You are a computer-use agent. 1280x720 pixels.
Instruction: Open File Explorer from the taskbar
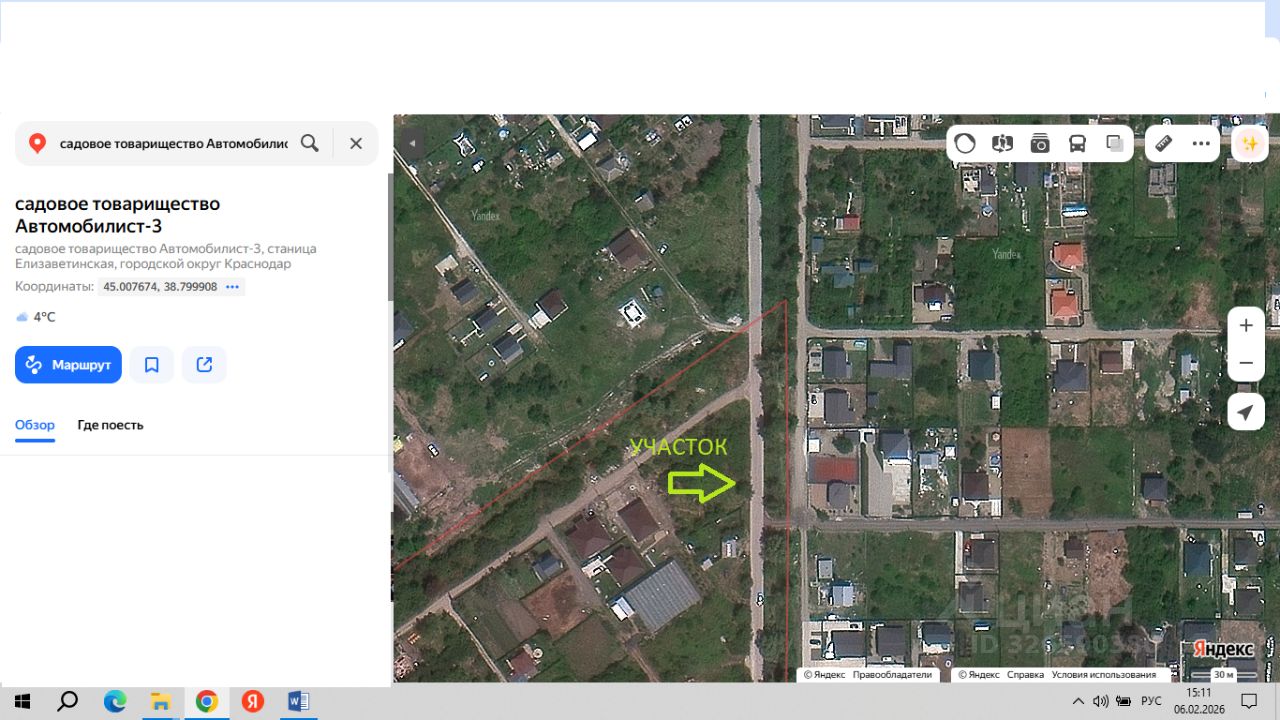click(x=161, y=701)
